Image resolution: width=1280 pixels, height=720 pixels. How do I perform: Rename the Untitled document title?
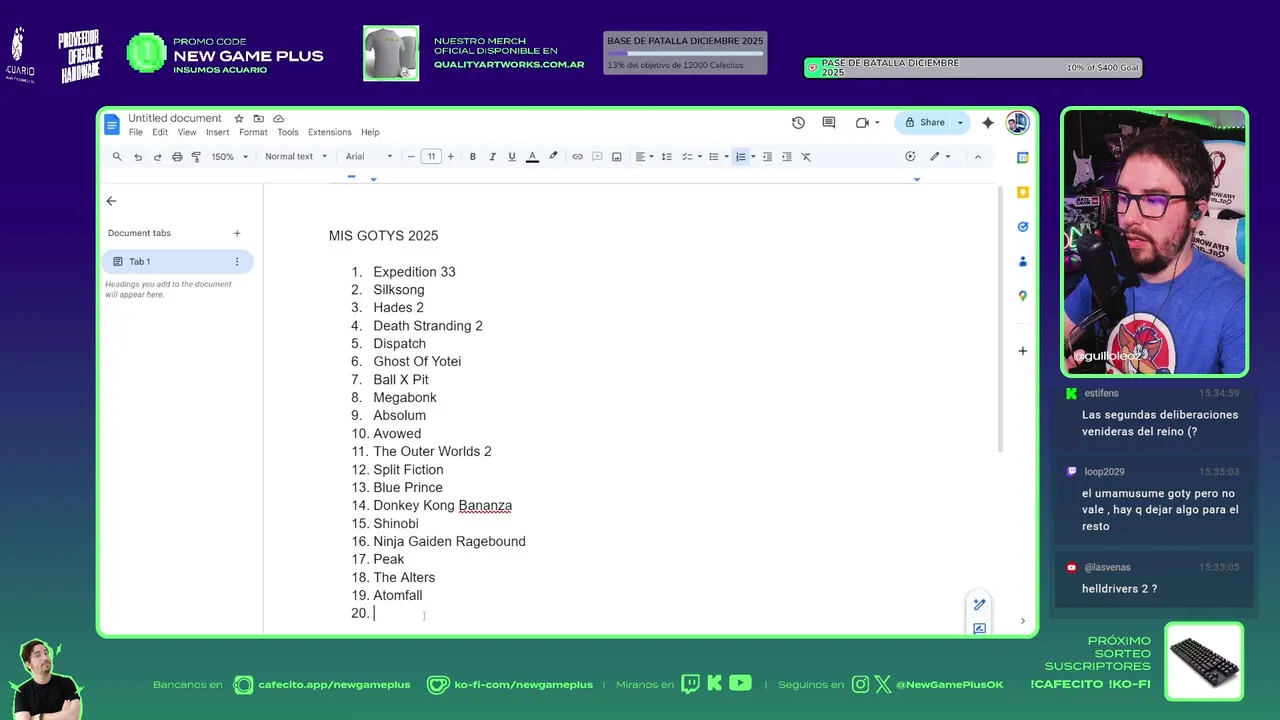coord(175,118)
